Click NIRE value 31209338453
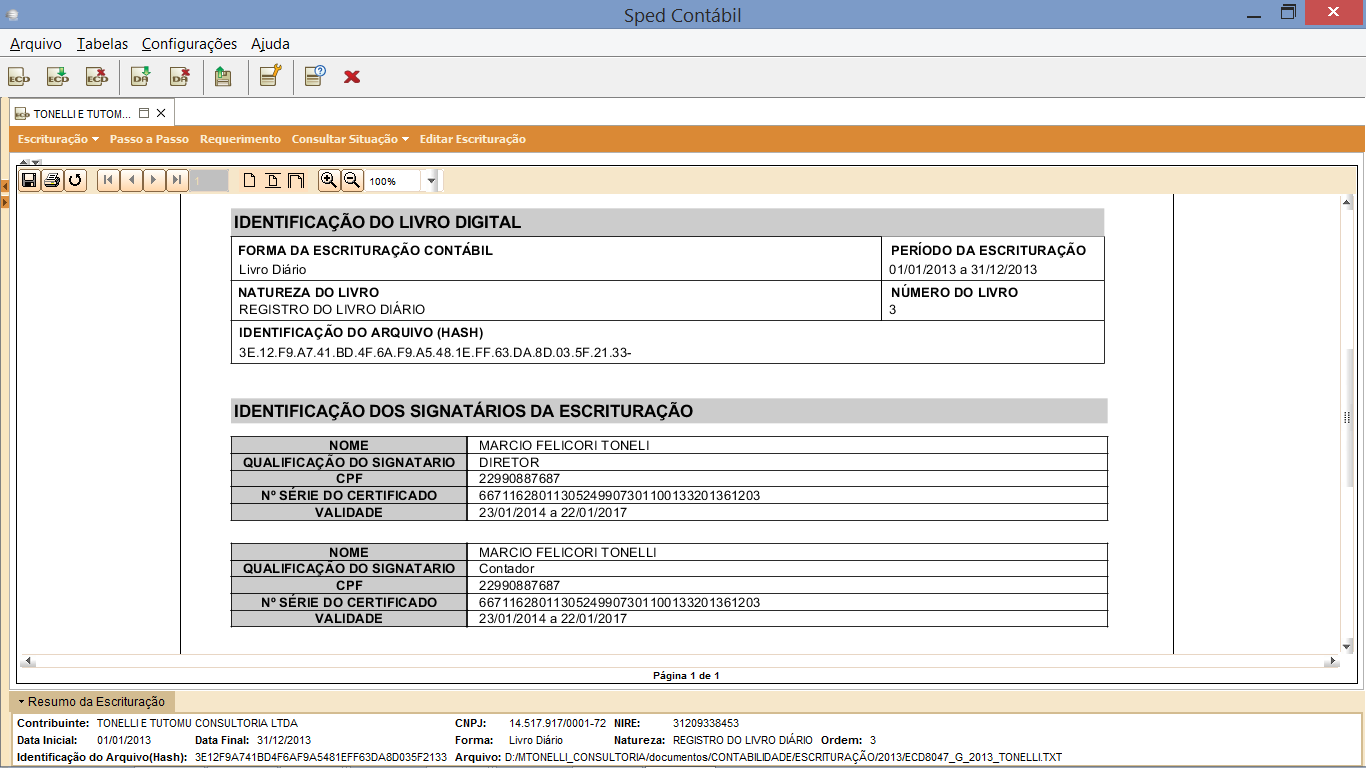1366x768 pixels. pos(706,723)
